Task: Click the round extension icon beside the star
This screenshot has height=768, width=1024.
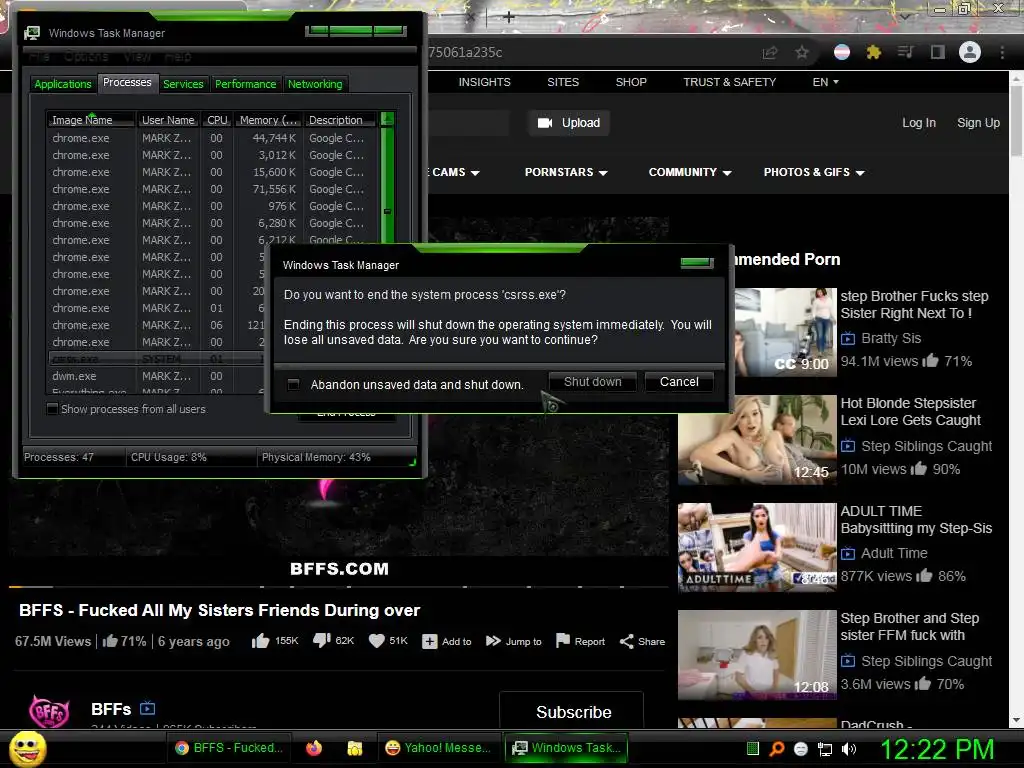Action: point(842,52)
